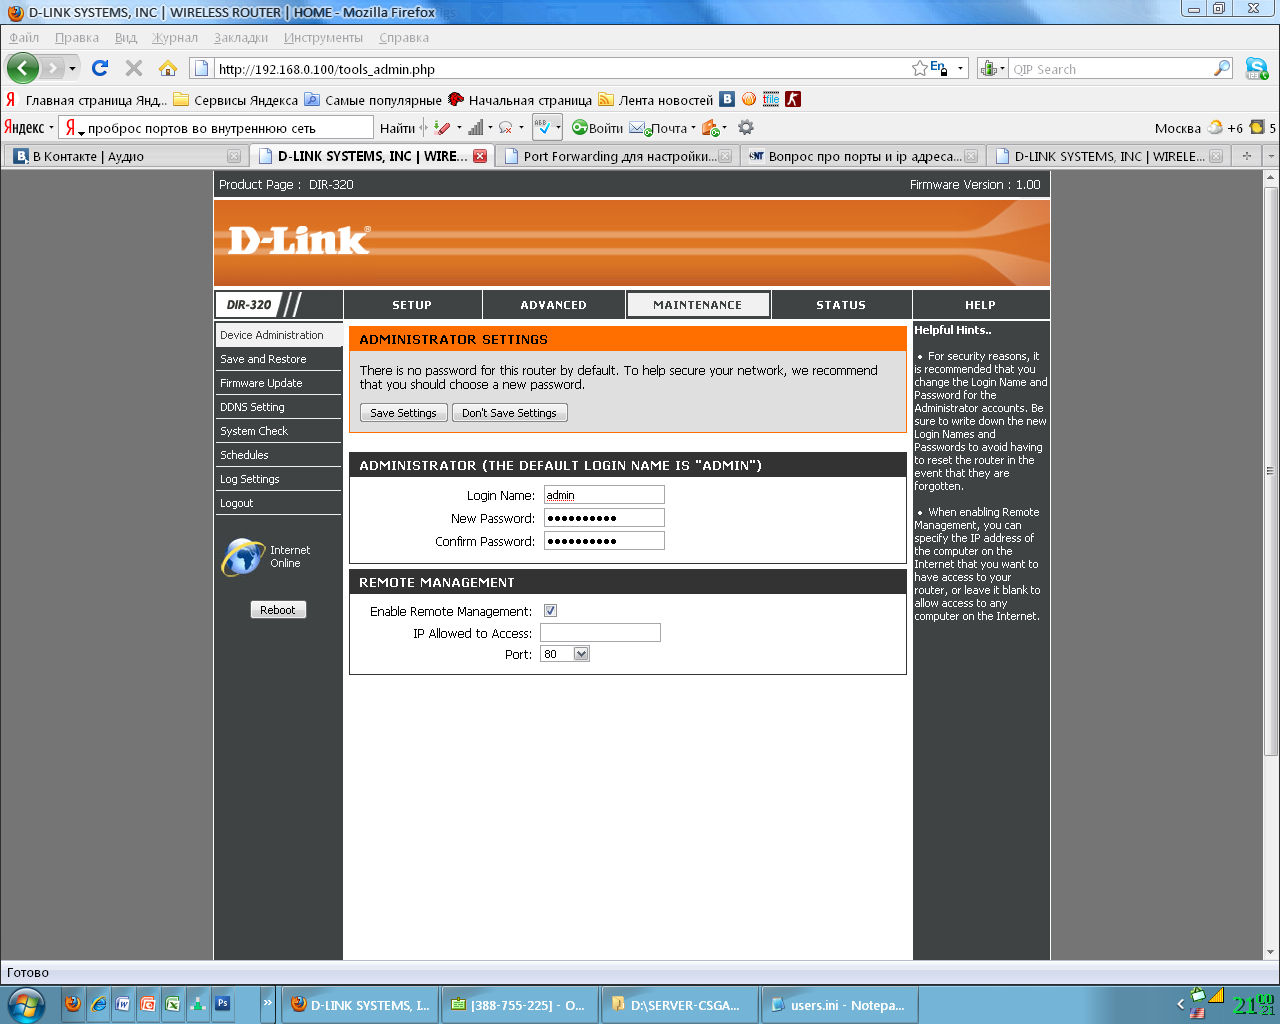Open the Windows Start orb
The image size is (1280, 1024).
[25, 1004]
